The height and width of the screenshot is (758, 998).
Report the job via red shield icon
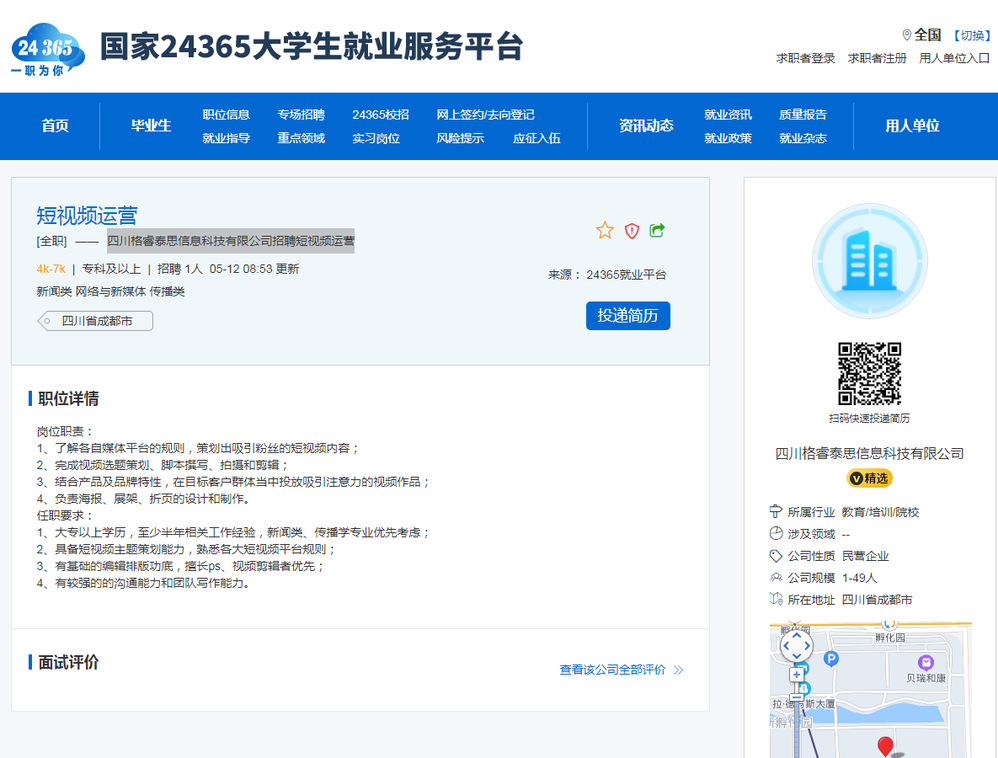click(x=631, y=231)
